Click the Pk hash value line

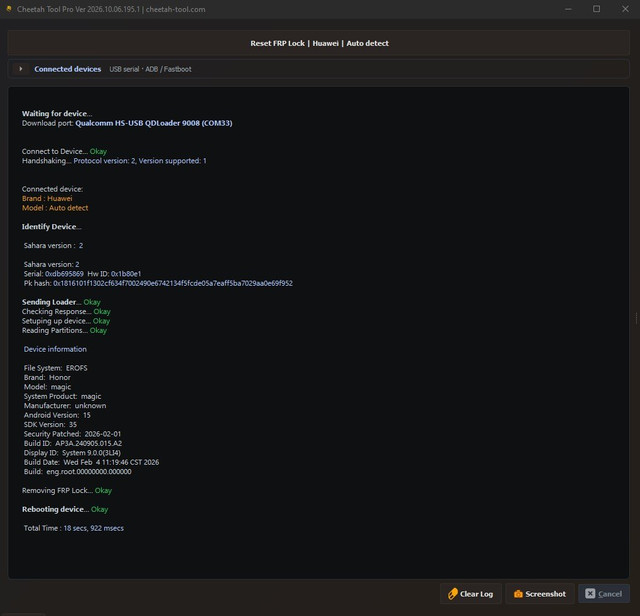(x=158, y=283)
